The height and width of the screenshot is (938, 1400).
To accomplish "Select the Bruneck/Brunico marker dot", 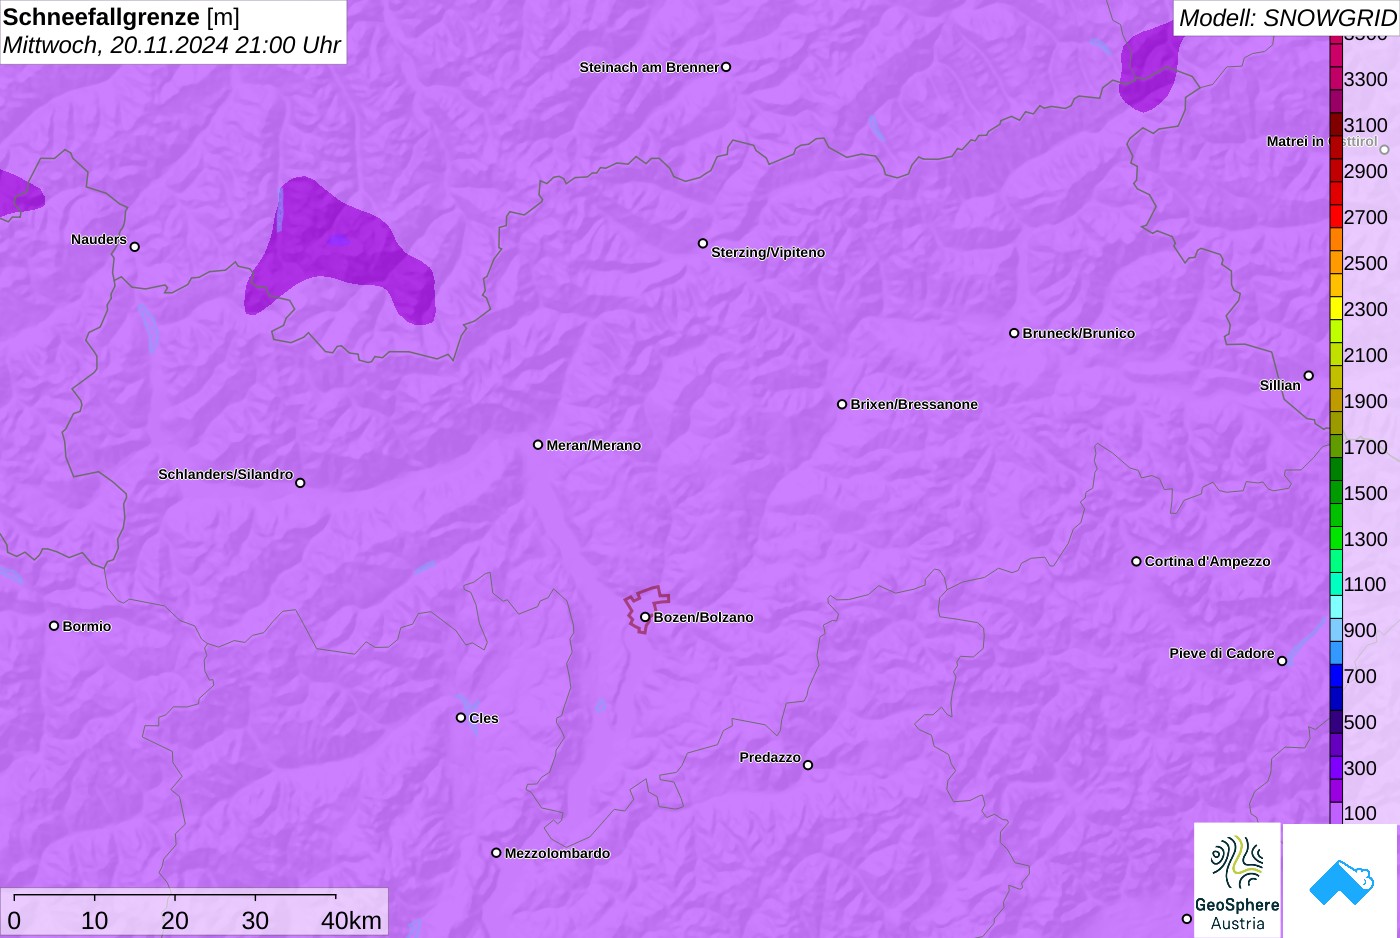I will [x=1014, y=333].
